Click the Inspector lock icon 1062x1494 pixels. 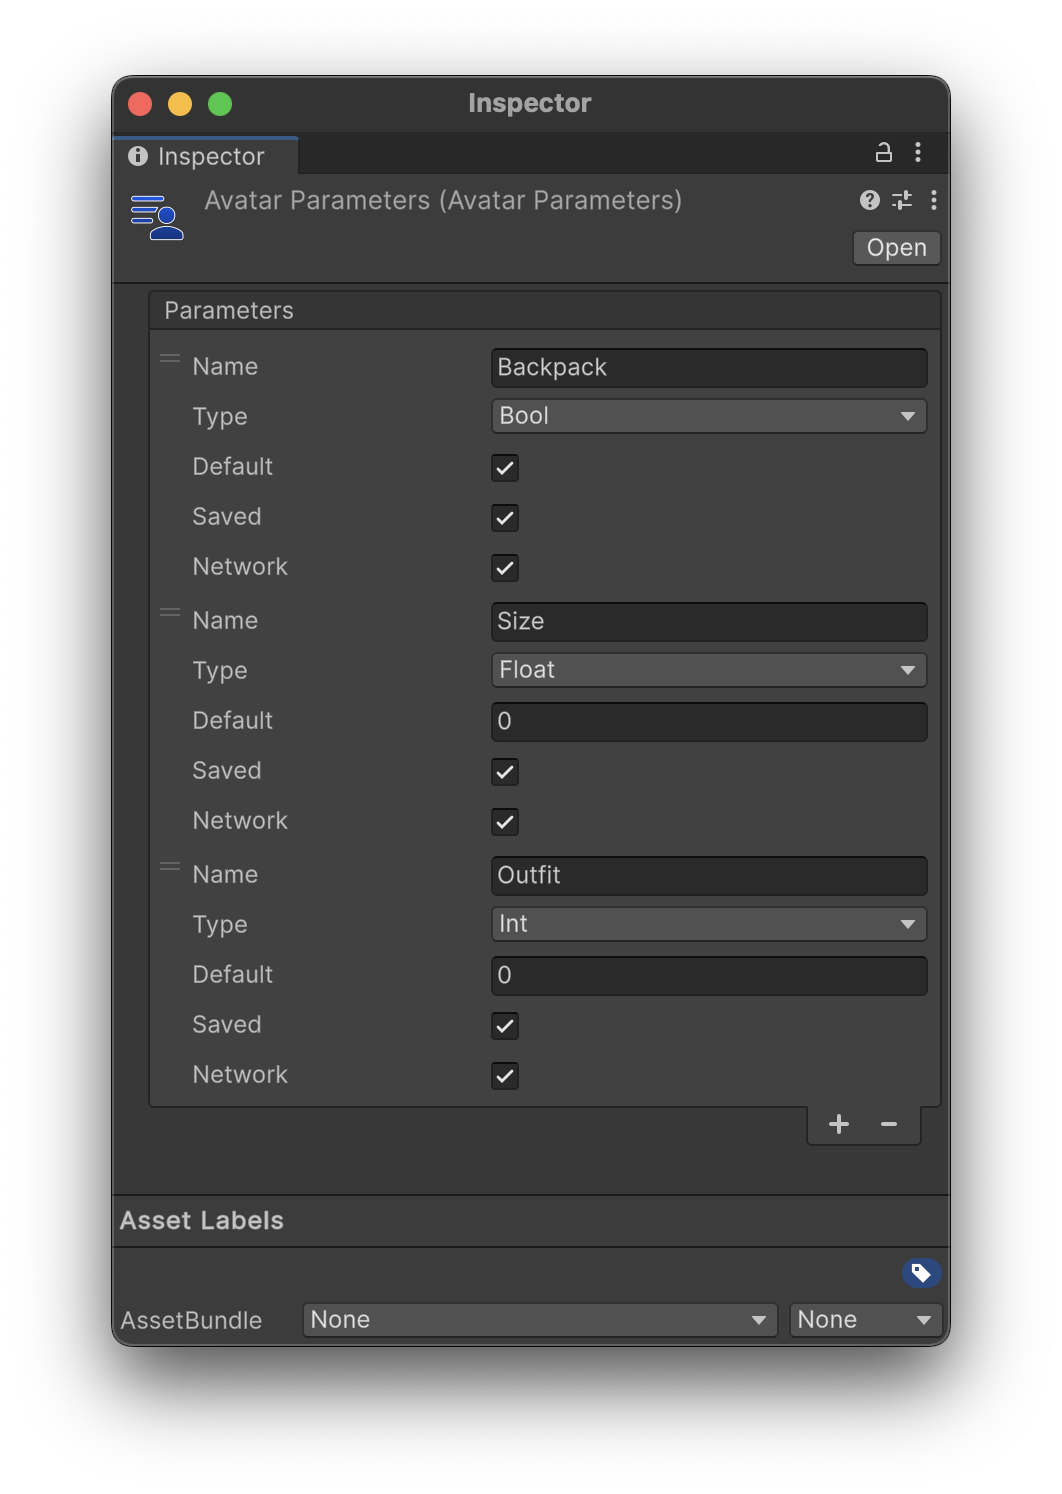click(883, 153)
